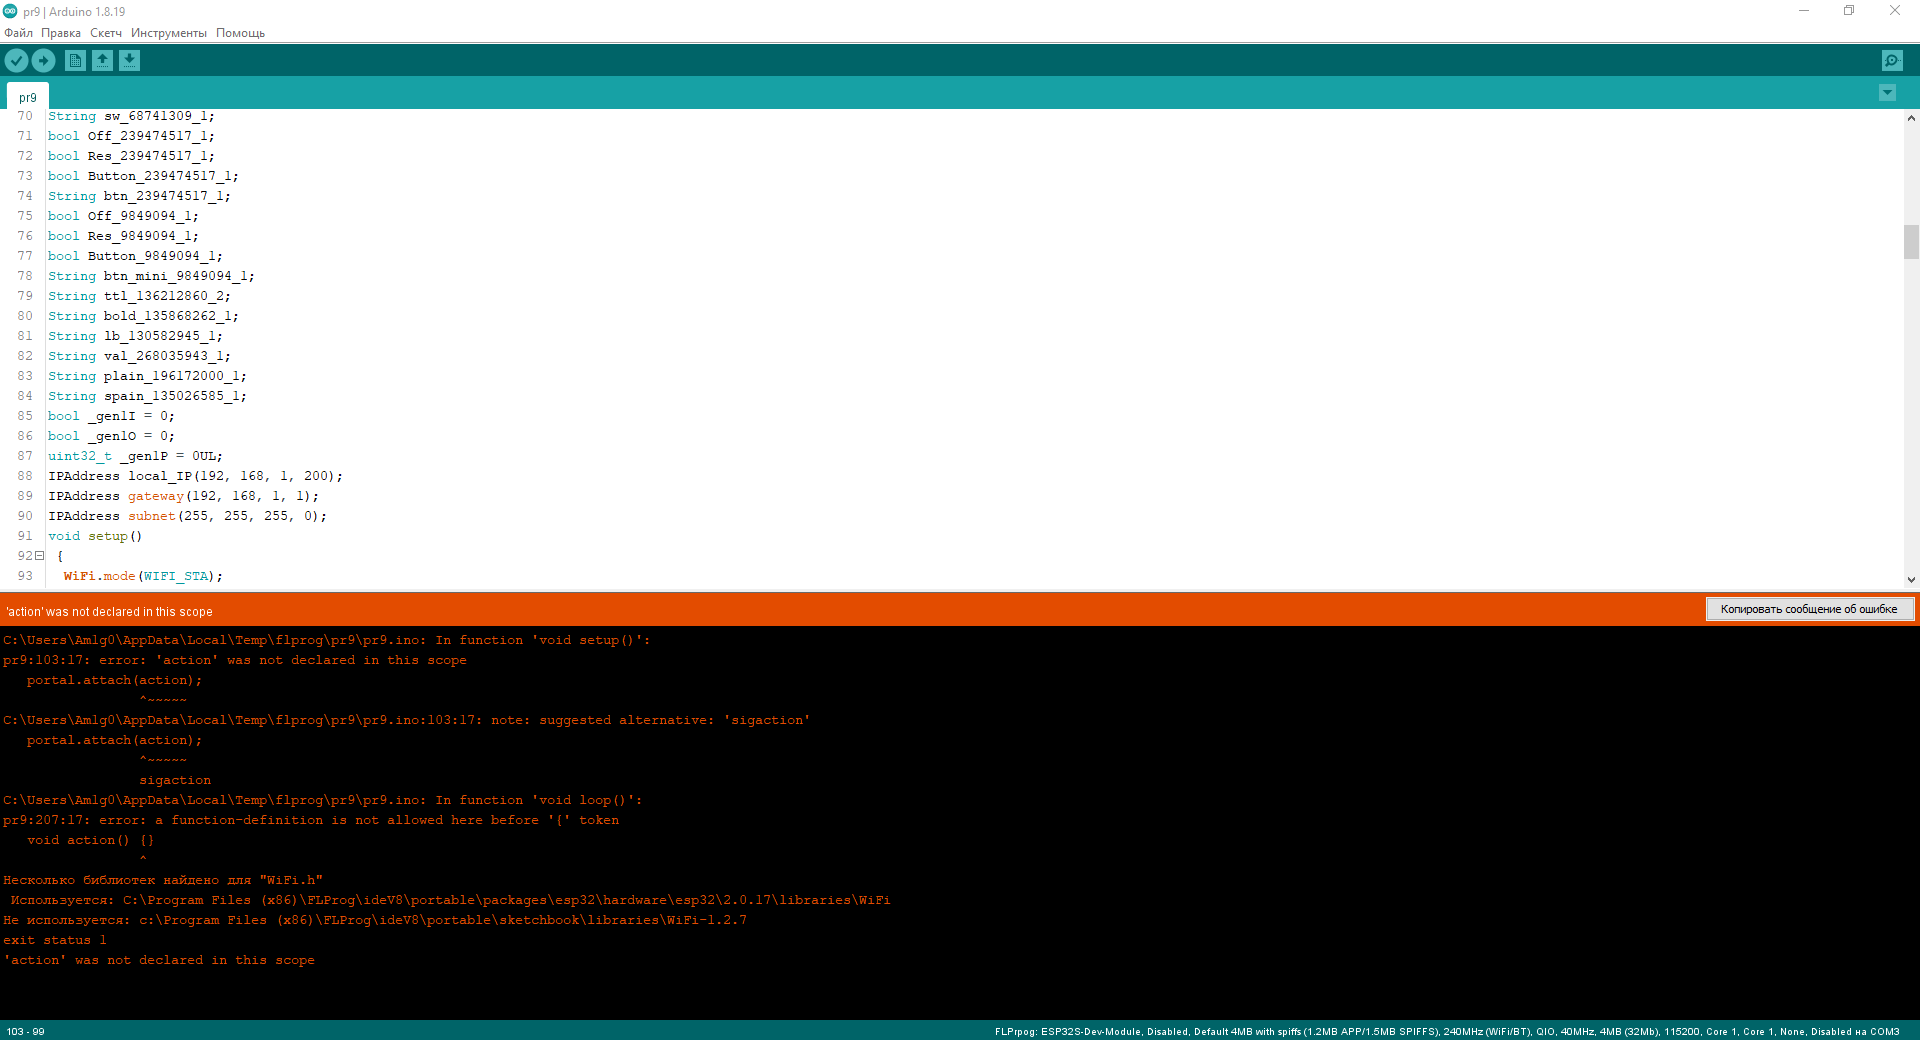Click the 'IPAddress local_IP' code line
The width and height of the screenshot is (1920, 1040).
(196, 476)
